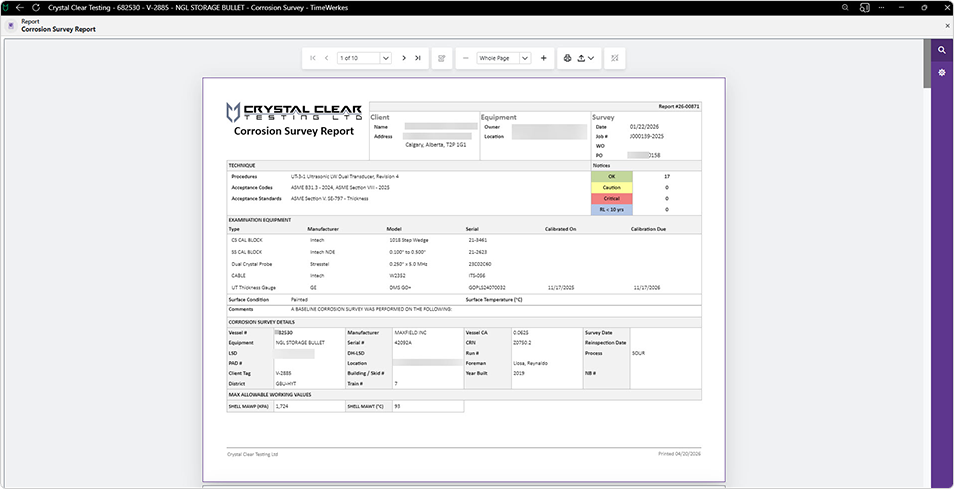Print the corrosion survey report
This screenshot has height=489, width=954.
(568, 58)
